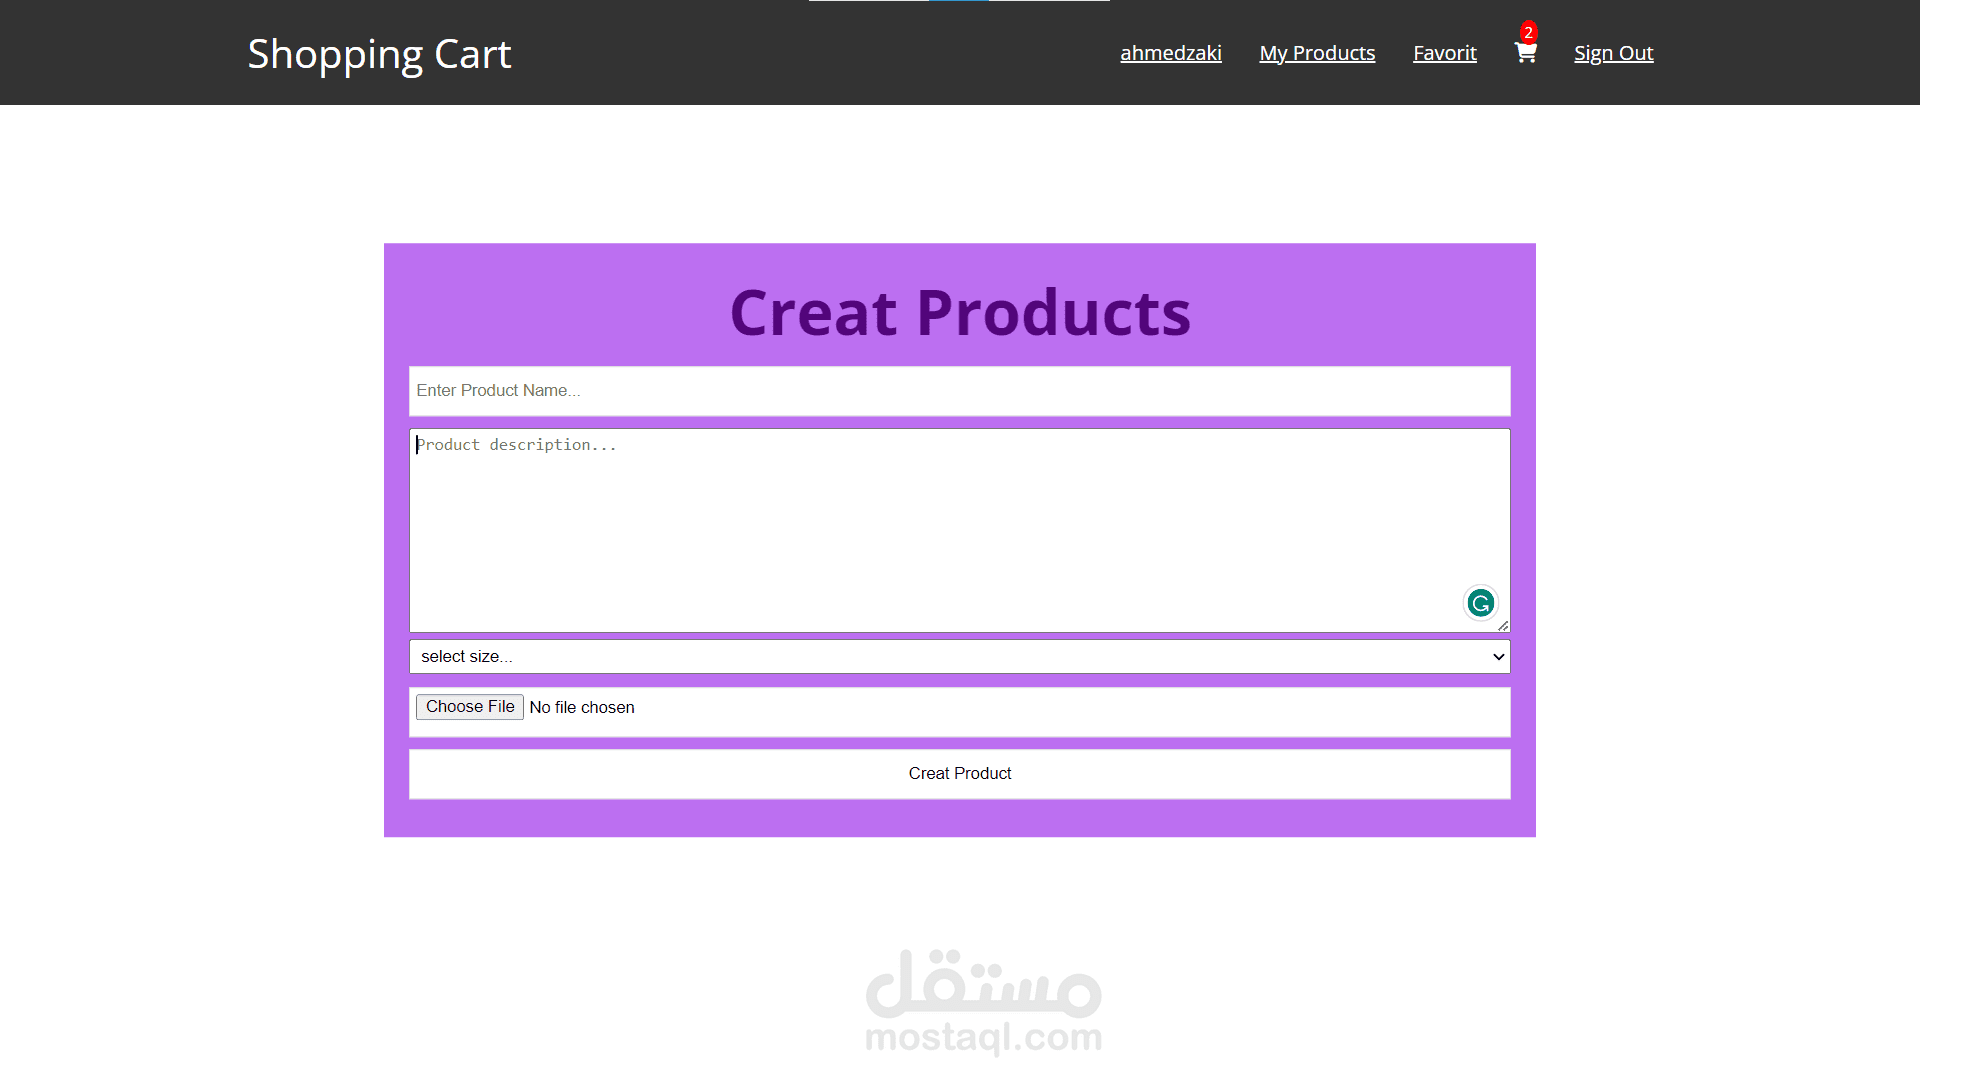Click the textarea resize handle corner

(x=1503, y=626)
